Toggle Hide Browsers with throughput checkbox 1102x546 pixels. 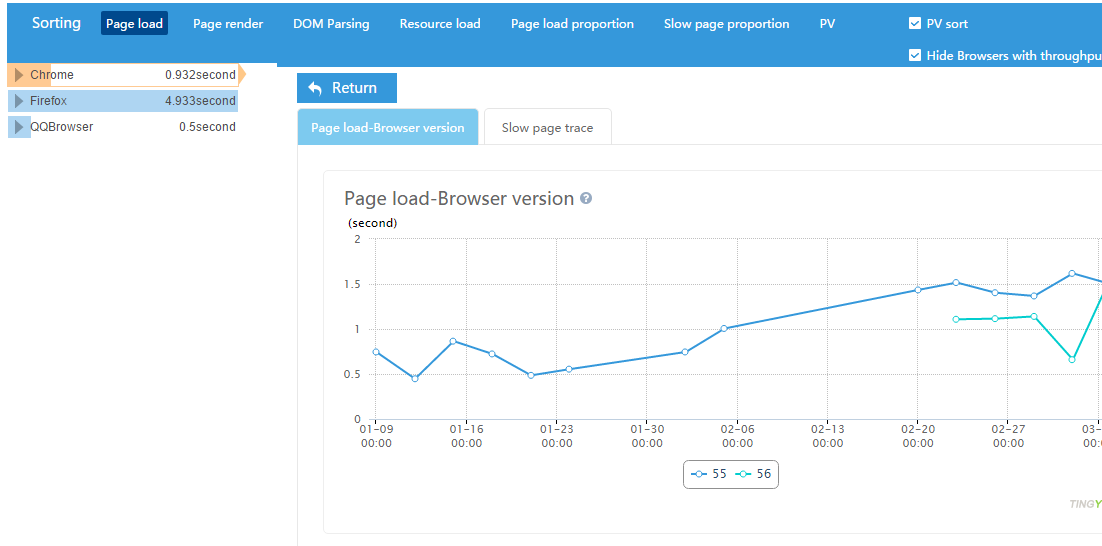(x=914, y=56)
